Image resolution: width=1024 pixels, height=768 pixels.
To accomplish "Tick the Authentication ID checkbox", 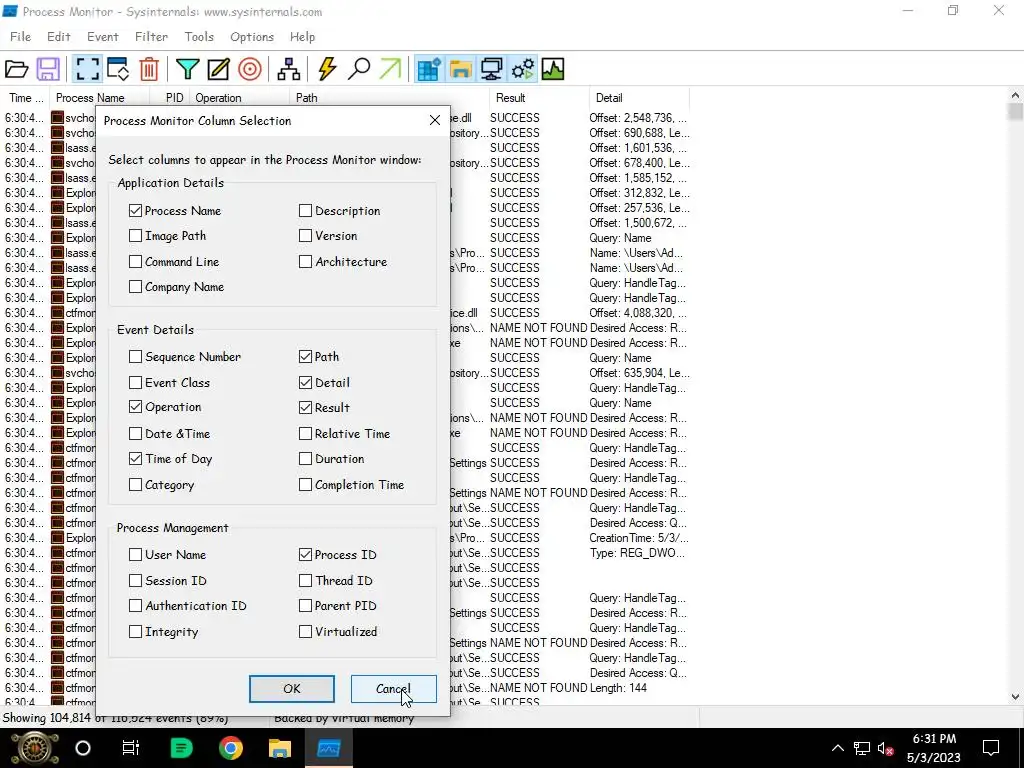I will tap(135, 605).
